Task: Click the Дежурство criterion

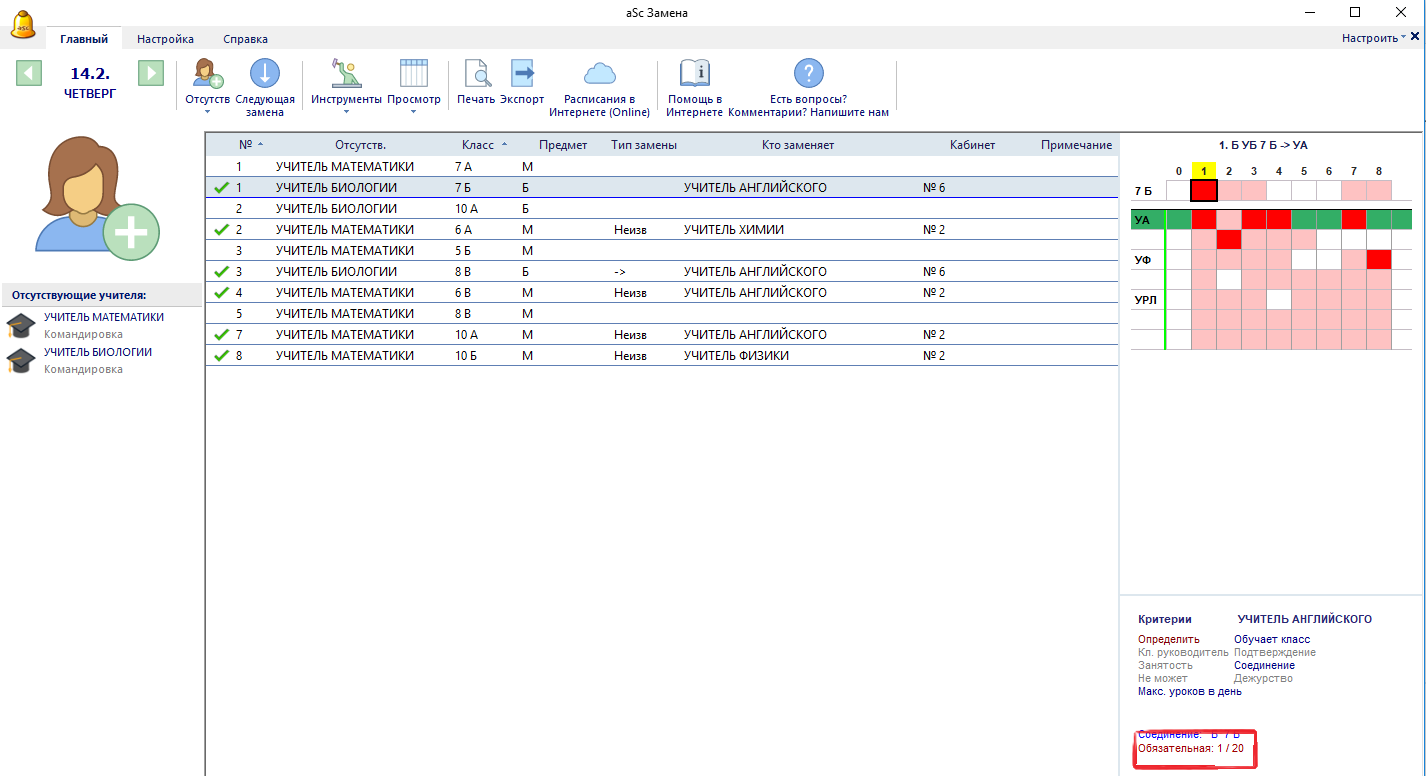Action: pyautogui.click(x=1263, y=678)
